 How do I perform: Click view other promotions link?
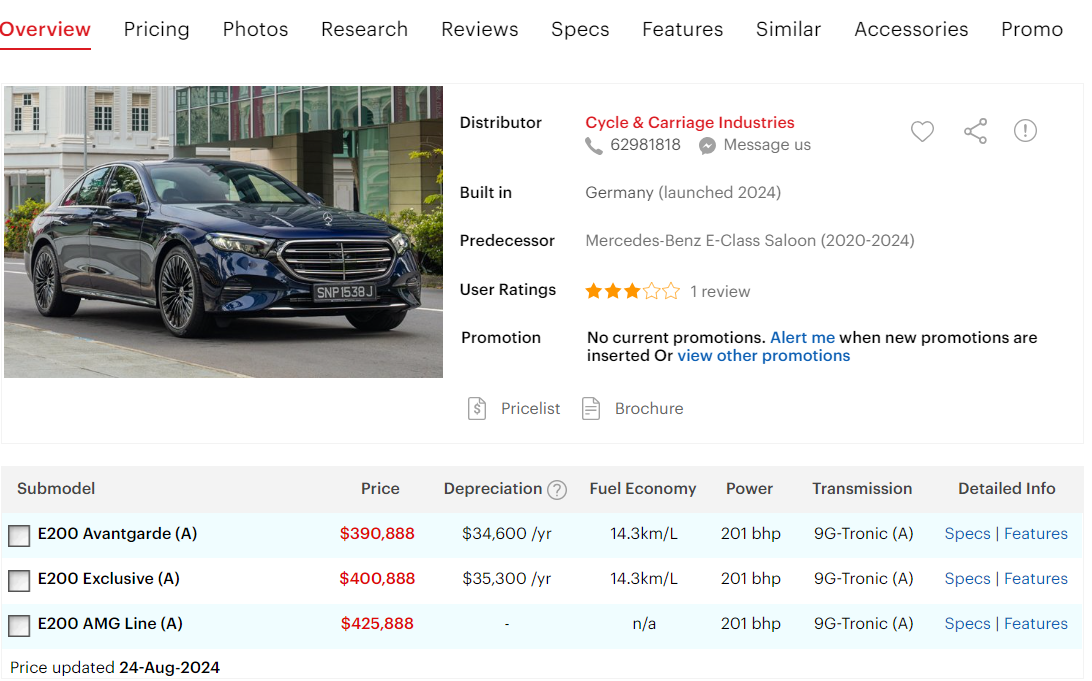(x=763, y=356)
